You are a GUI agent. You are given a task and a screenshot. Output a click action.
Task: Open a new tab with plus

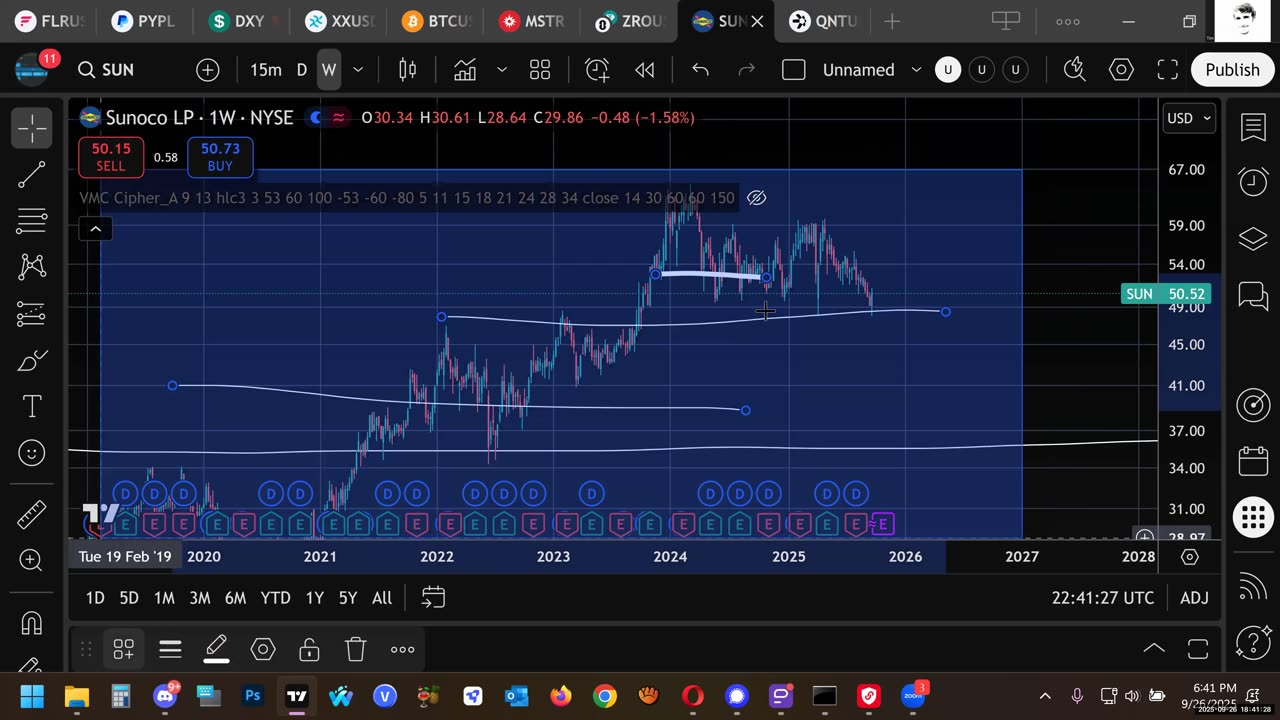point(892,21)
